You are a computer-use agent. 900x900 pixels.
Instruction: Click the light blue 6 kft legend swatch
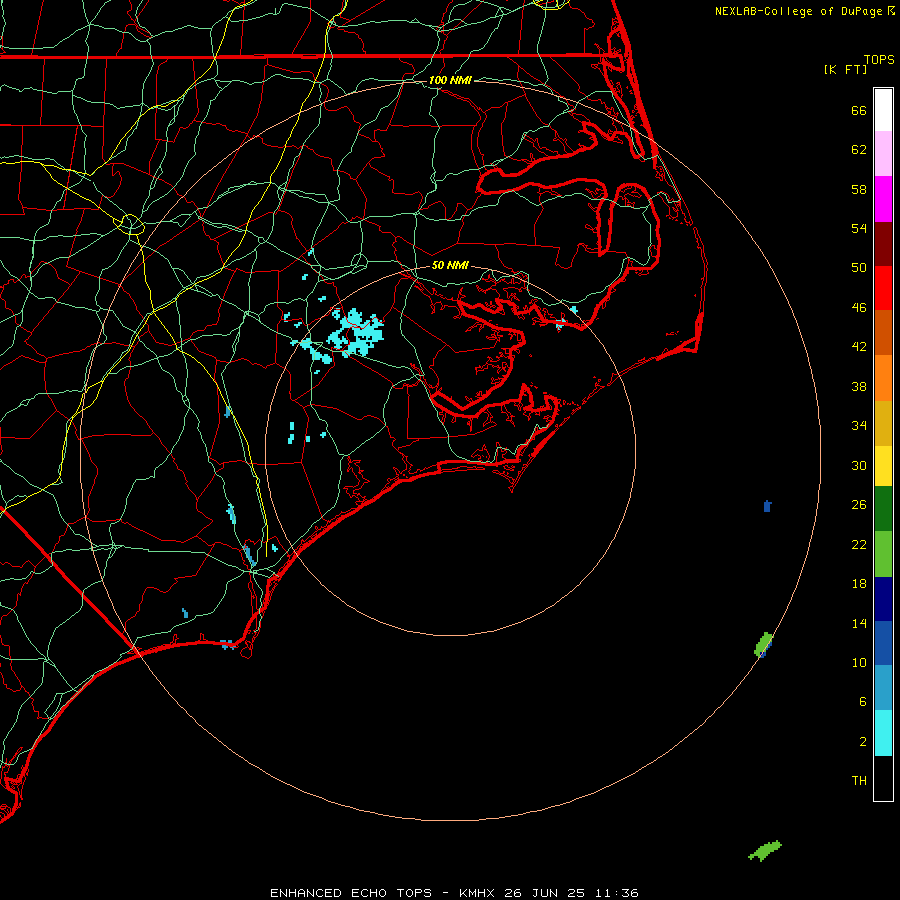click(x=883, y=688)
